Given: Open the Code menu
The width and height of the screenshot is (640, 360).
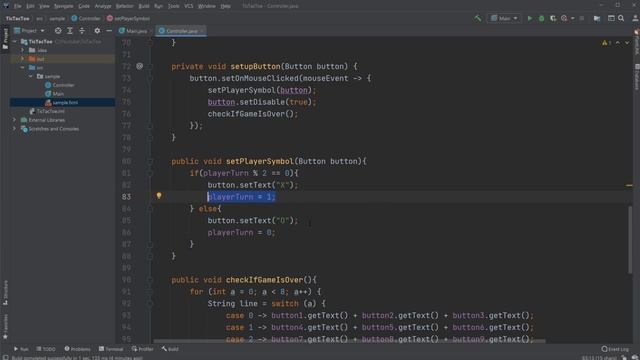Looking at the screenshot, I should pos(84,6).
